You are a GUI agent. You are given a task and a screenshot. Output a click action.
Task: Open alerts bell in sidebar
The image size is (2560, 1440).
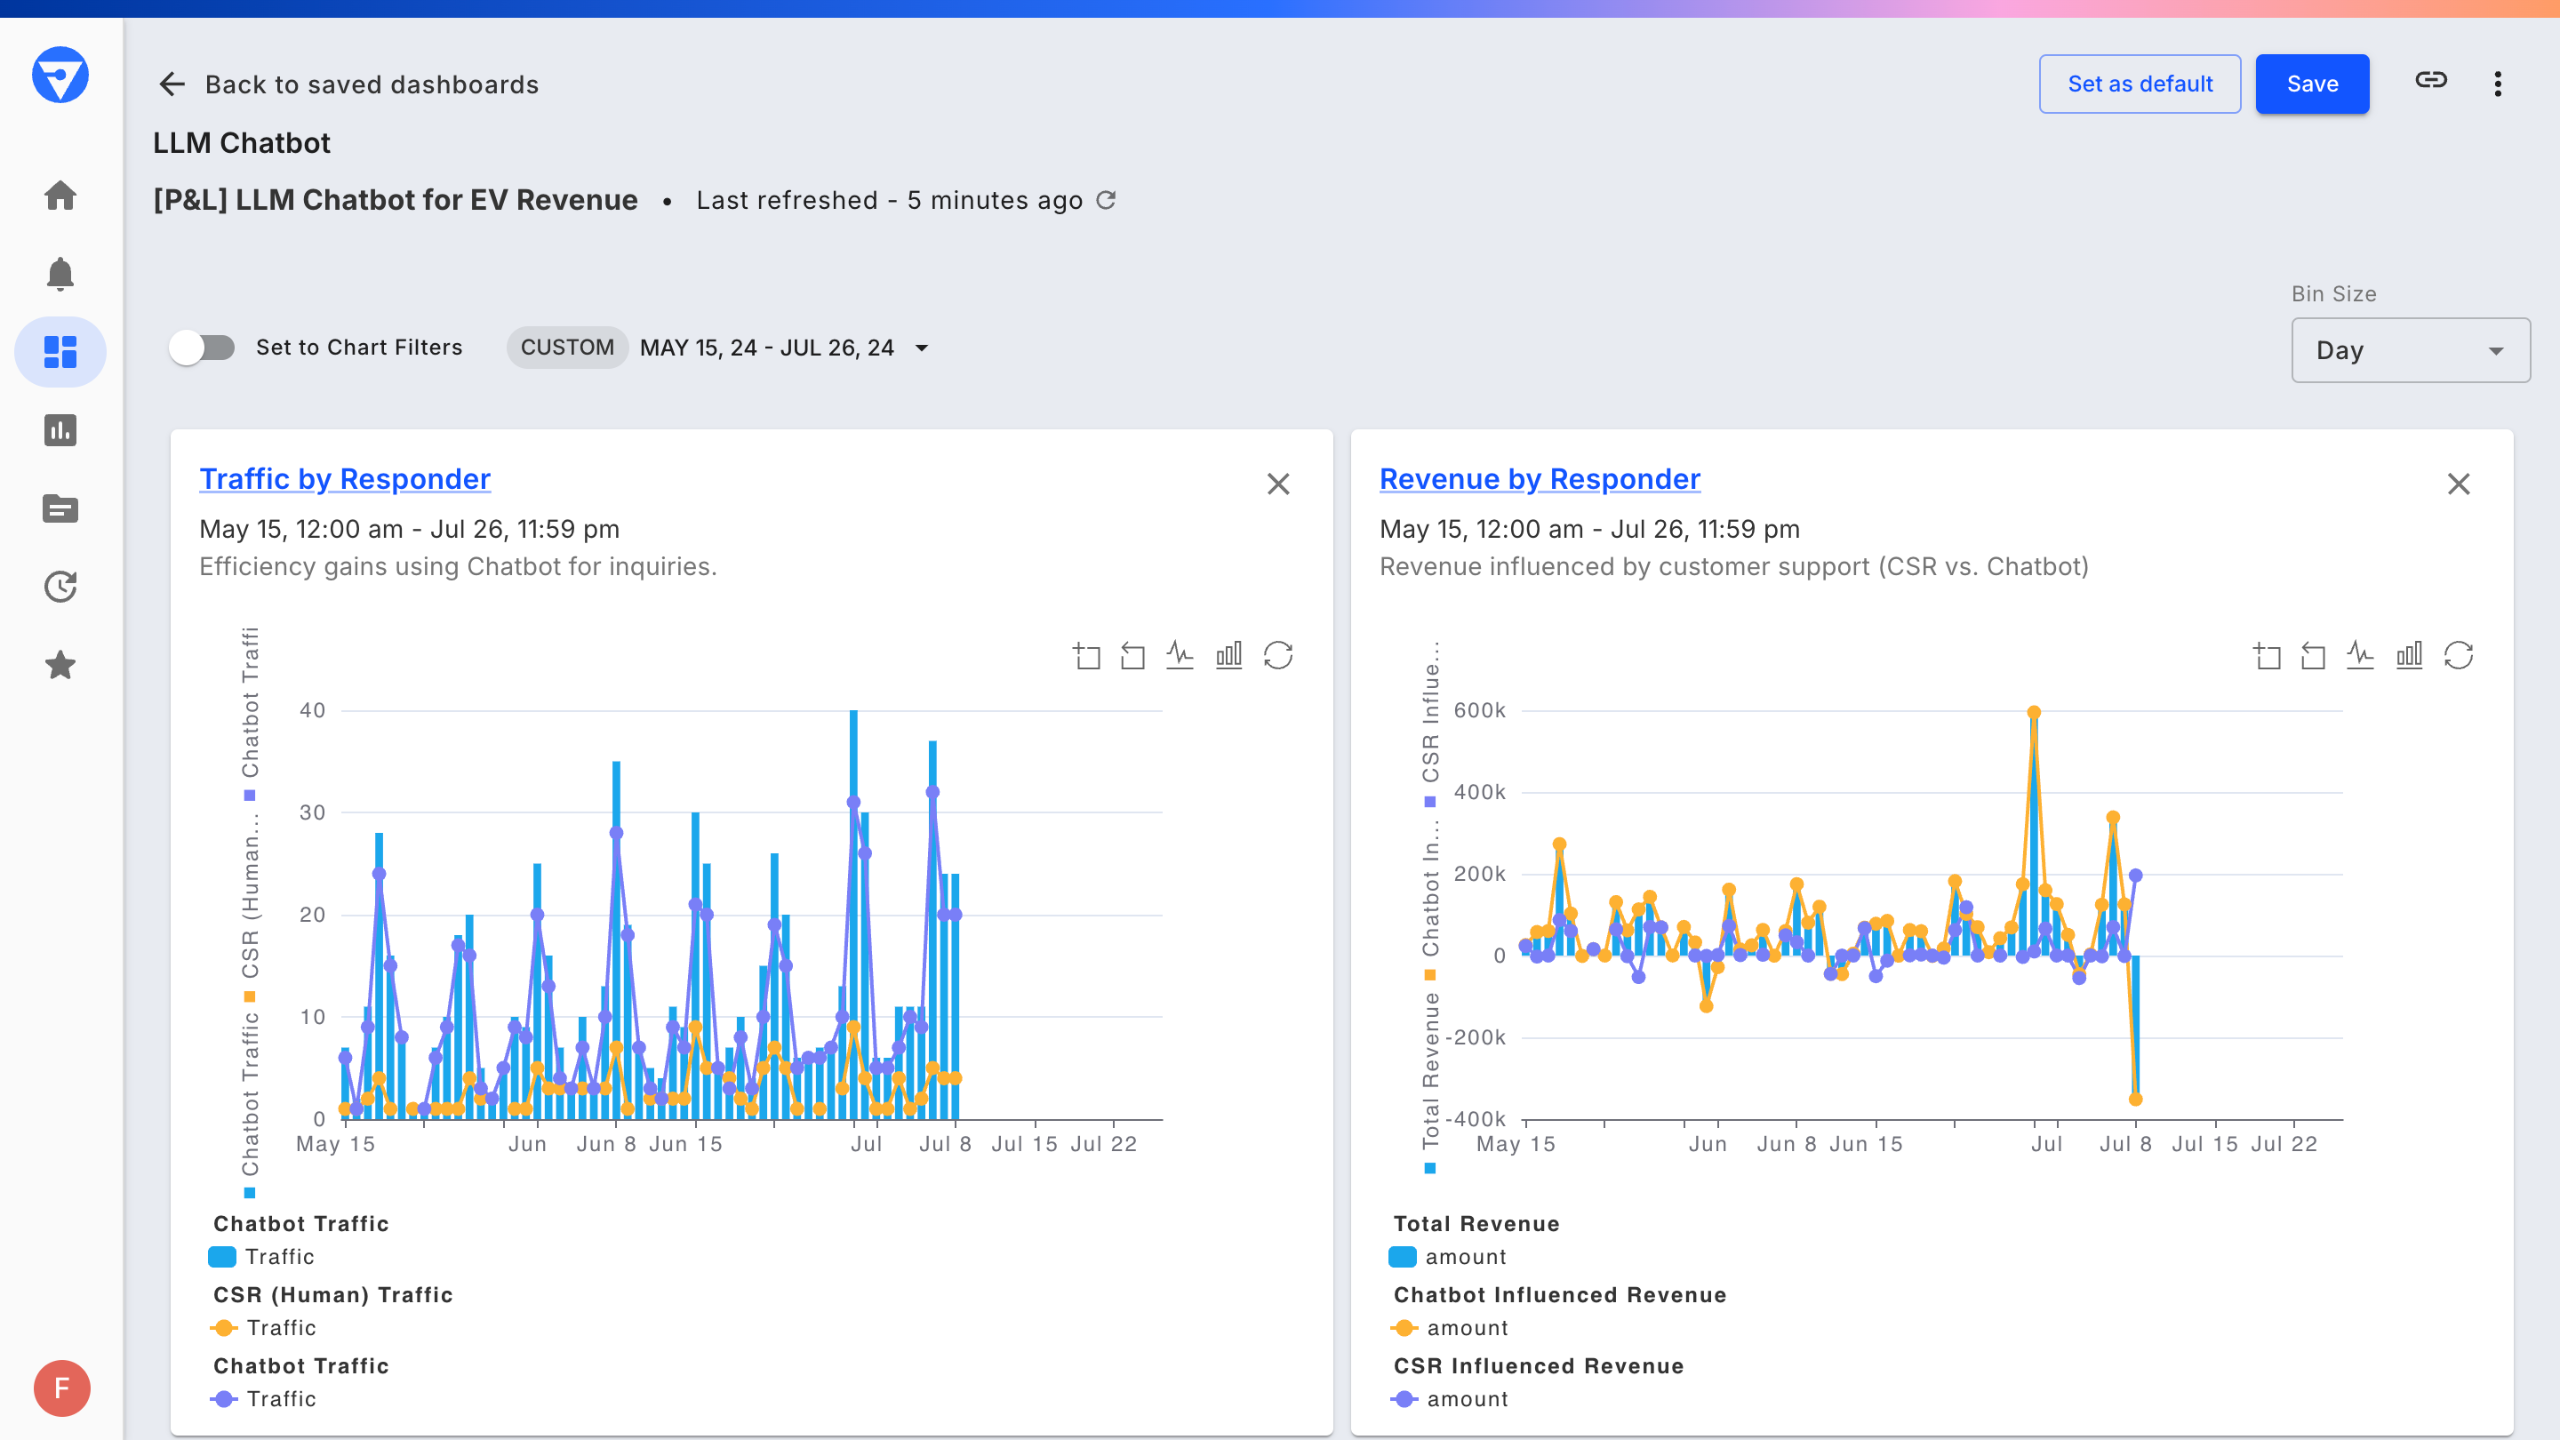(60, 274)
